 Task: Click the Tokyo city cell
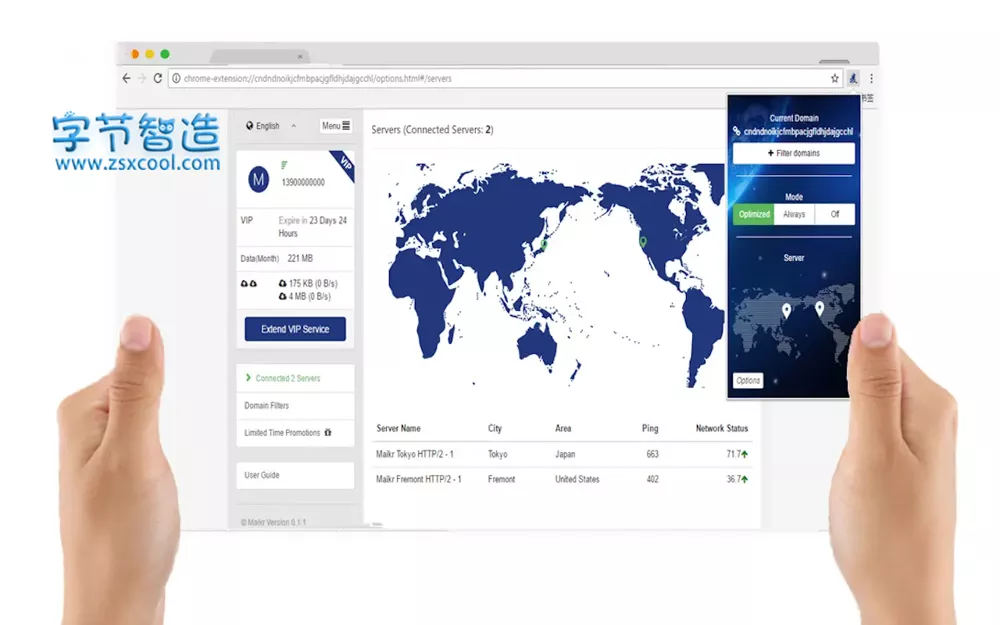point(497,454)
